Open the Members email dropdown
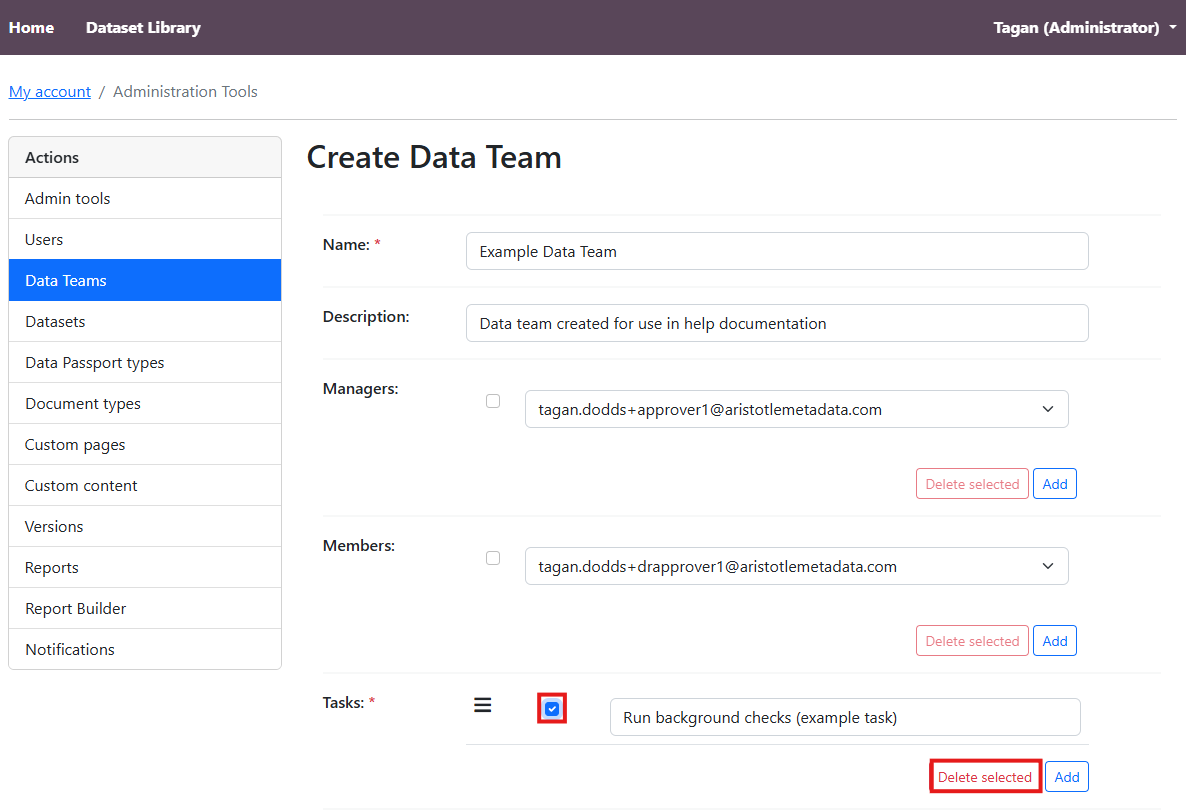The width and height of the screenshot is (1186, 812). [x=796, y=566]
